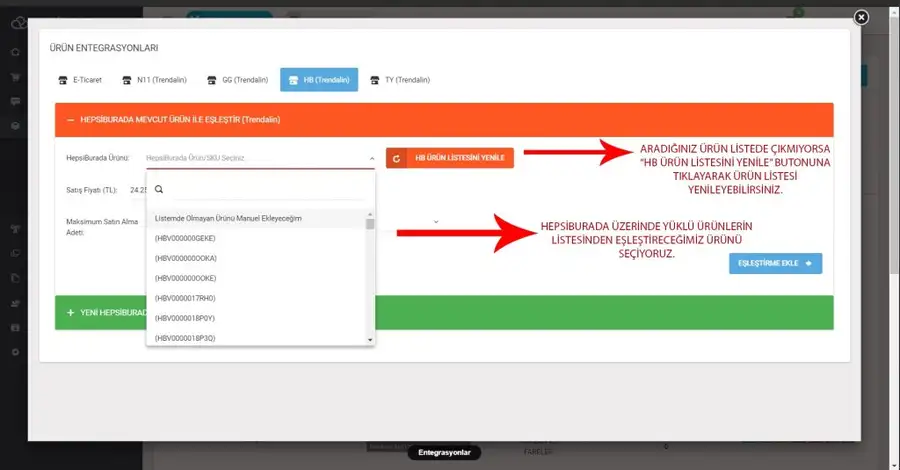This screenshot has width=900, height=470.
Task: Select the (HBV000000OOKA) product
Action: tap(256, 258)
